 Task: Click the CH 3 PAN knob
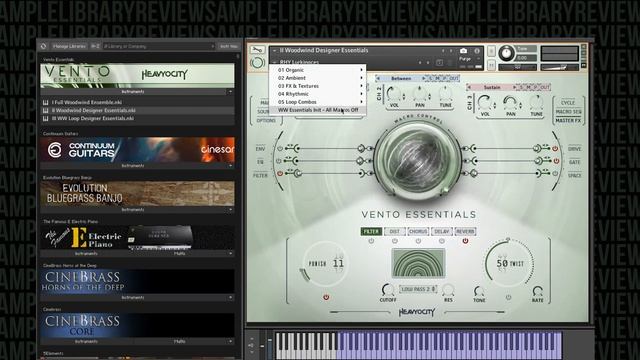pyautogui.click(x=510, y=102)
